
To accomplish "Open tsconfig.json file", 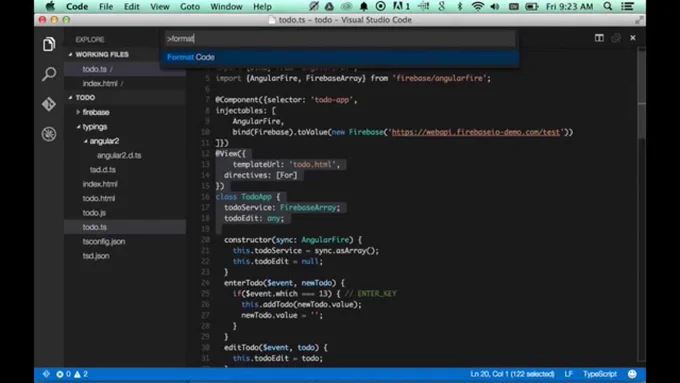I will point(104,241).
